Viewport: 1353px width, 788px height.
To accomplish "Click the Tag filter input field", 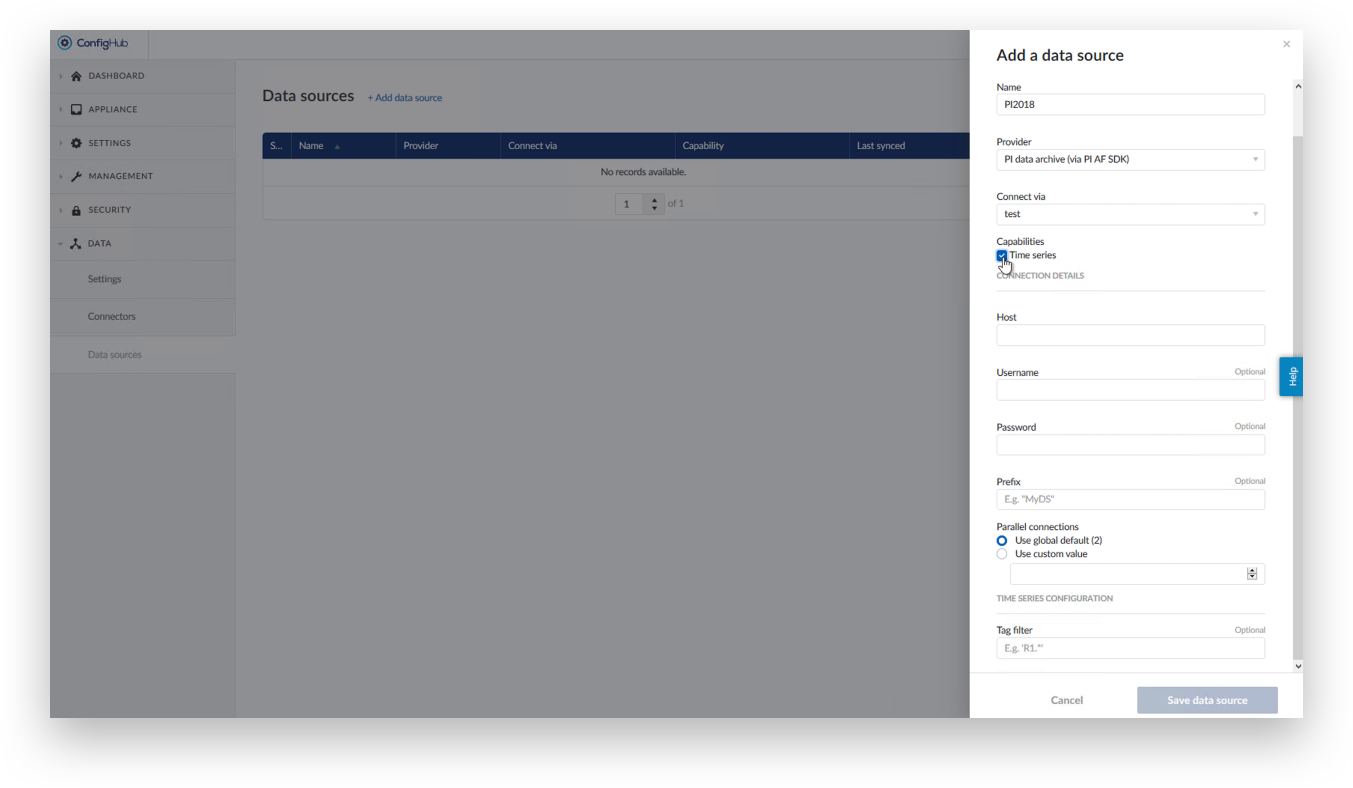I will pos(1130,649).
